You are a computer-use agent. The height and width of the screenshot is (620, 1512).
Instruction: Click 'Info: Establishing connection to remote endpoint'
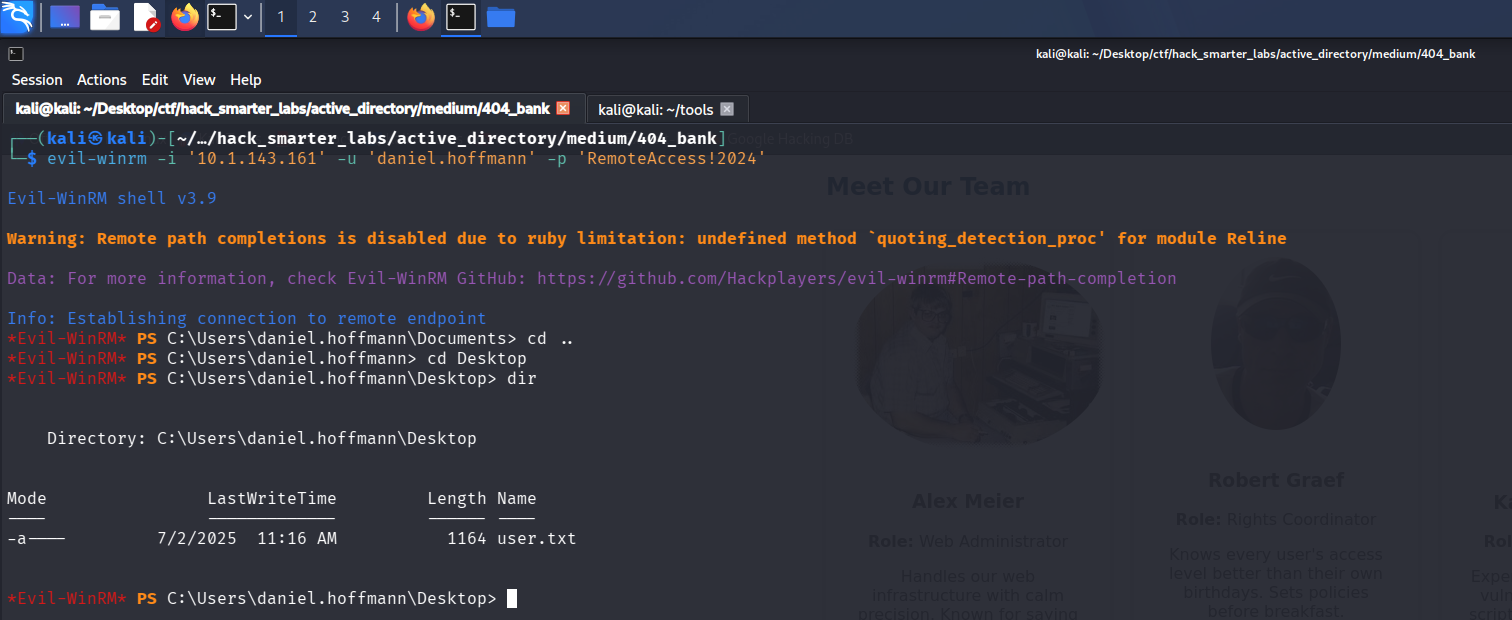point(247,318)
